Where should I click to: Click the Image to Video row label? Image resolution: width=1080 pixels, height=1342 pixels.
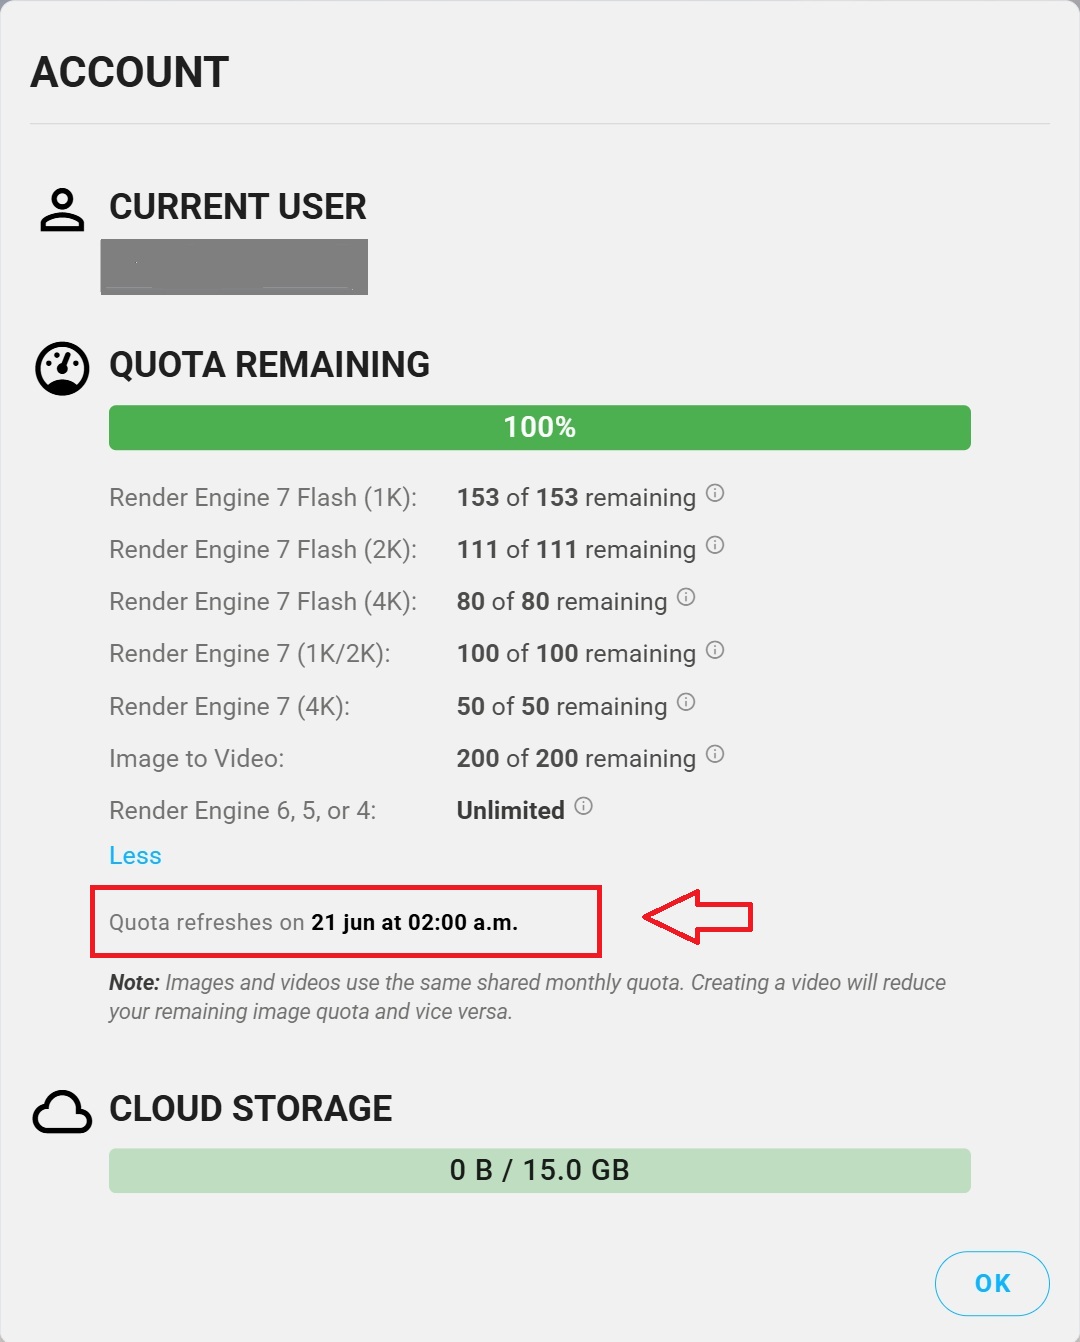tap(196, 759)
